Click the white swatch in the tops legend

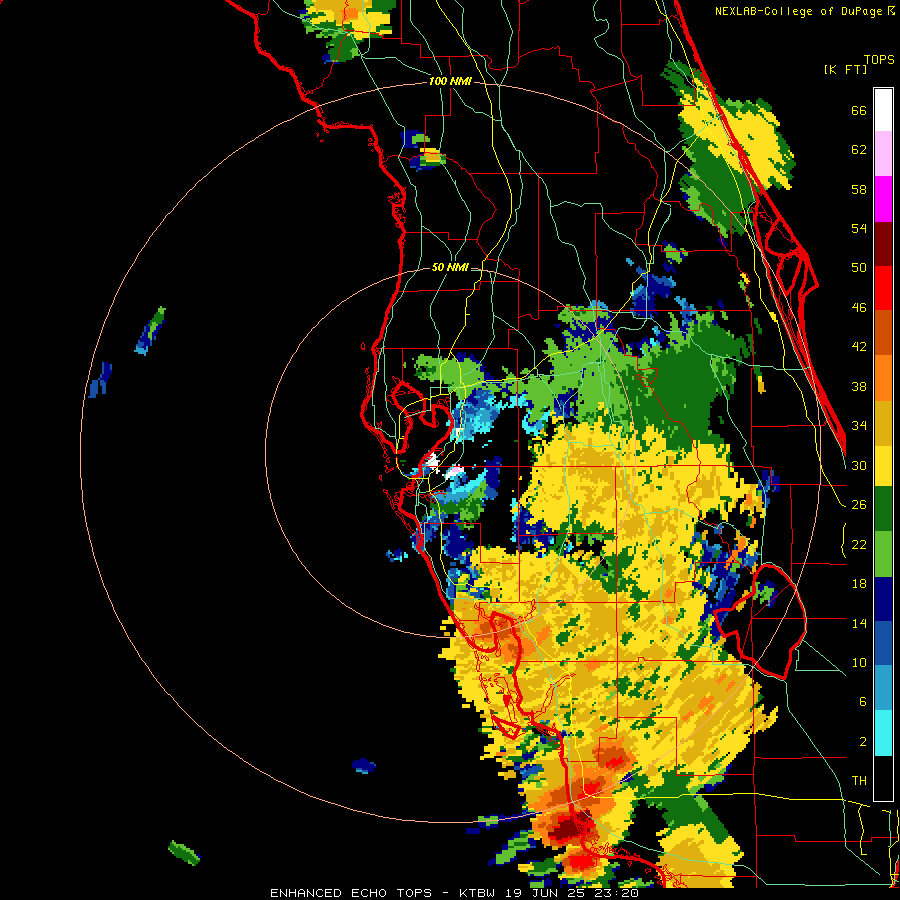coord(883,110)
